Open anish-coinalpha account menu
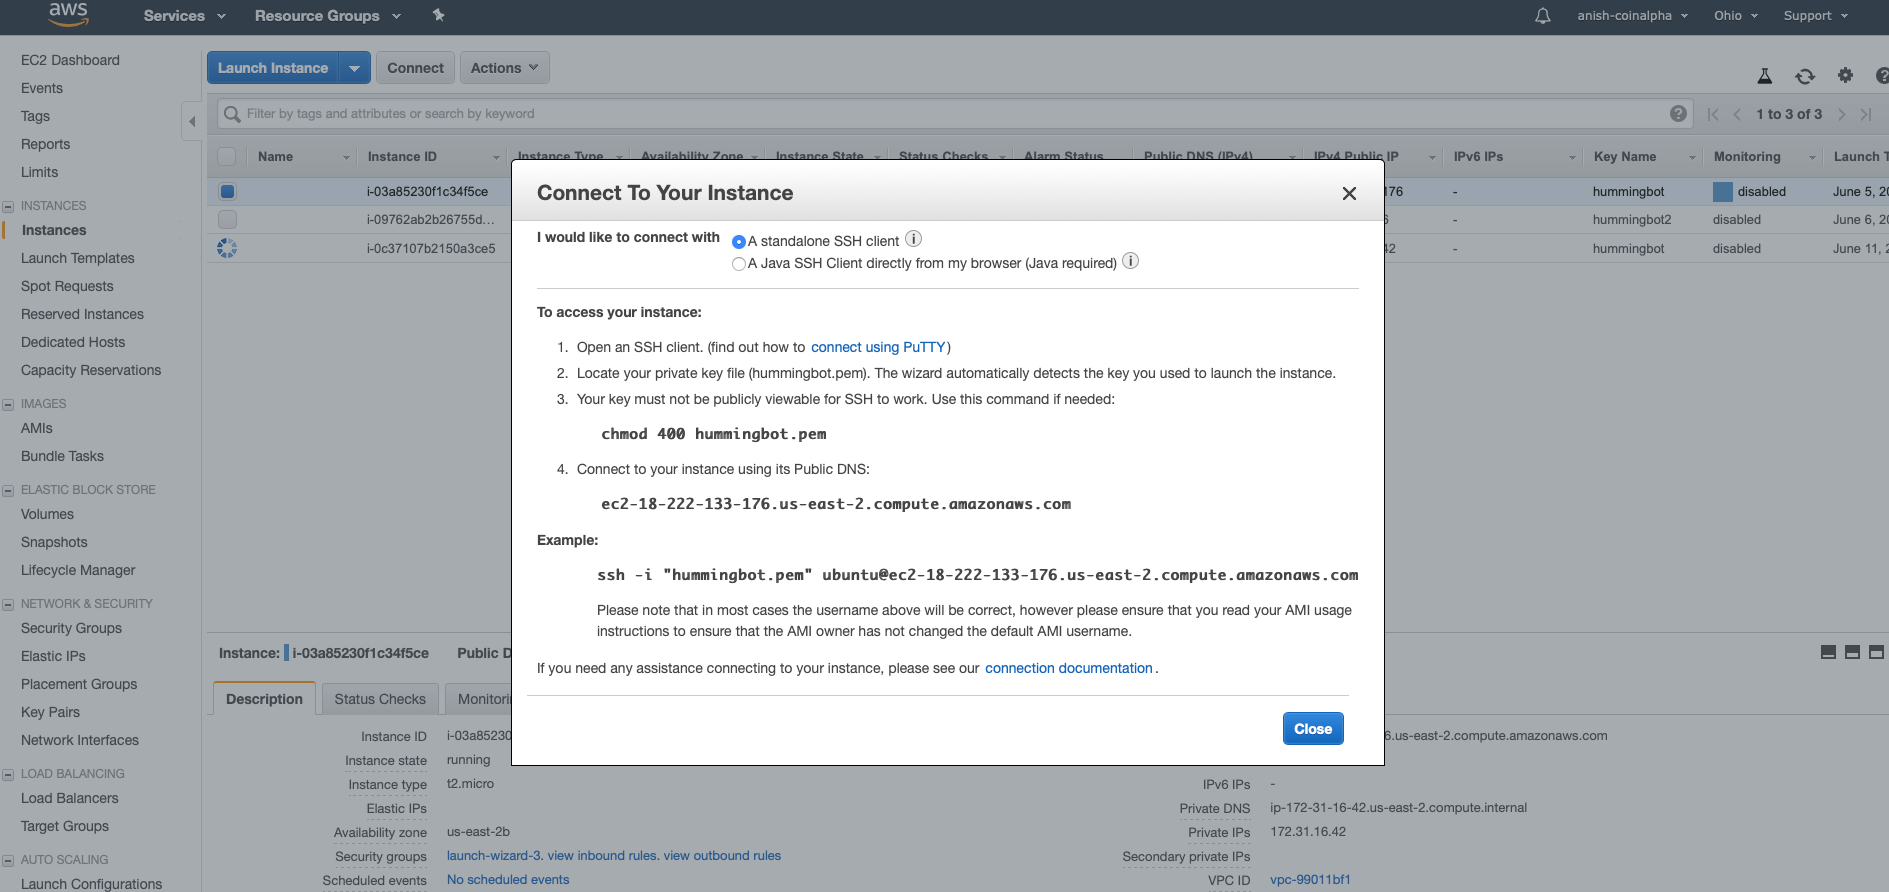The width and height of the screenshot is (1889, 892). (x=1633, y=16)
